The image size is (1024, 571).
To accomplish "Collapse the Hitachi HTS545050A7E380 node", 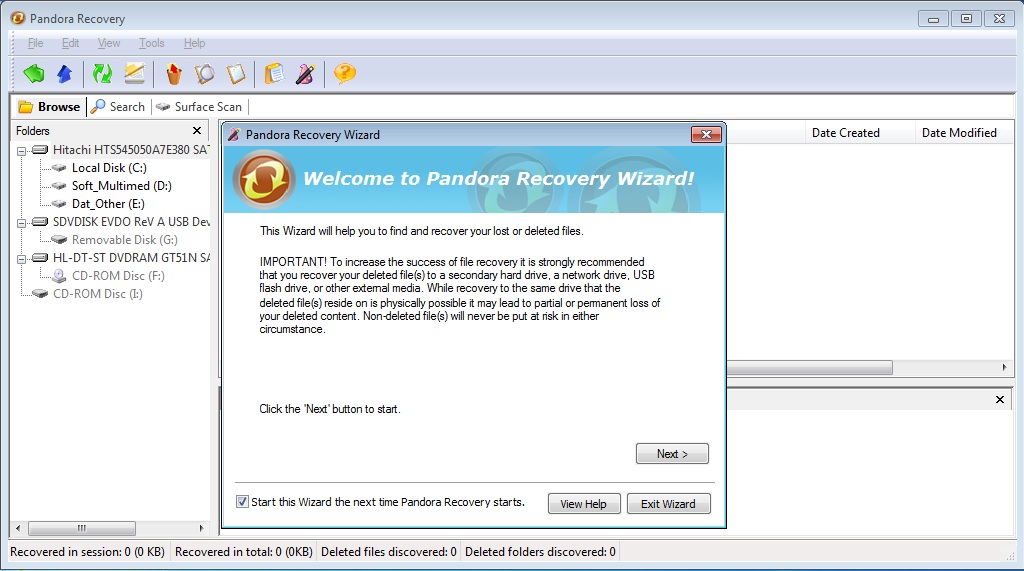I will [x=22, y=151].
